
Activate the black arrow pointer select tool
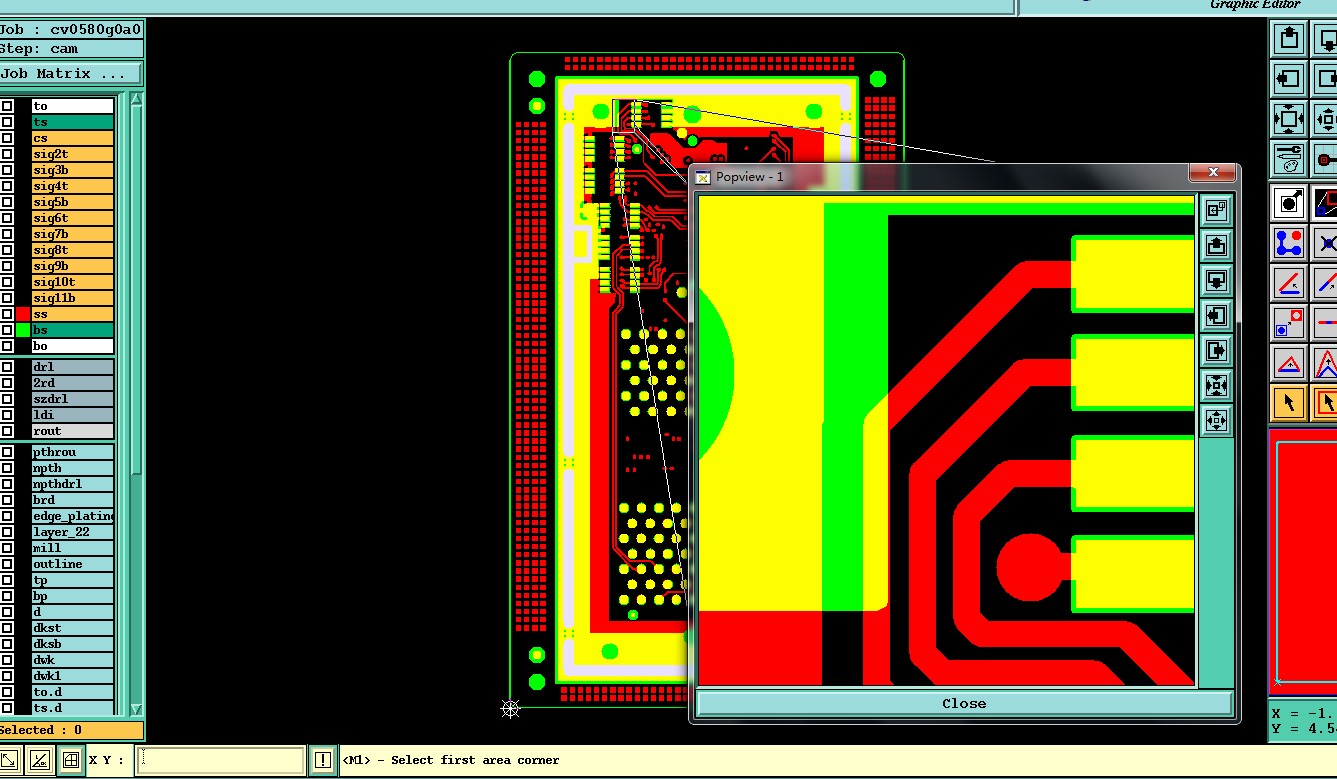[1289, 403]
